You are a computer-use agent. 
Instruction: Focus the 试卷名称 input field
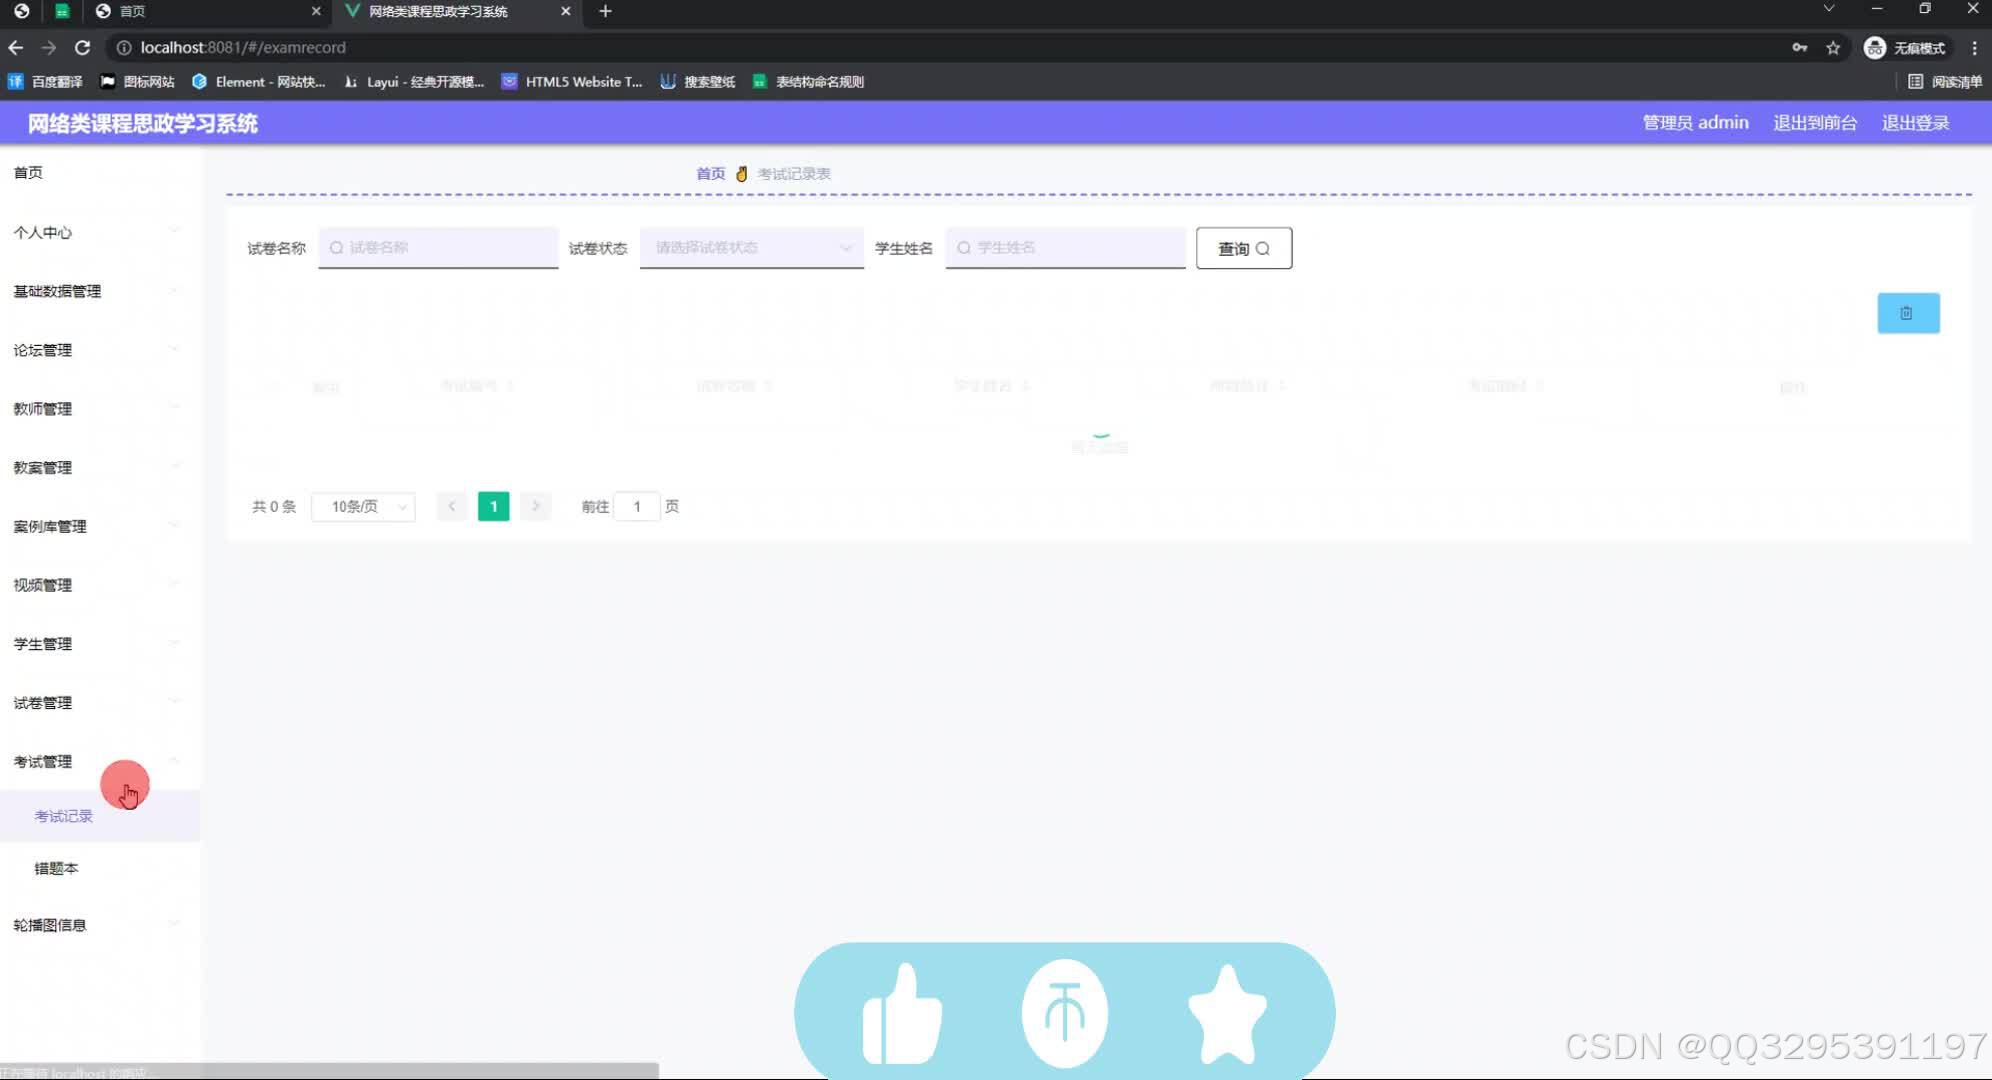coord(438,248)
